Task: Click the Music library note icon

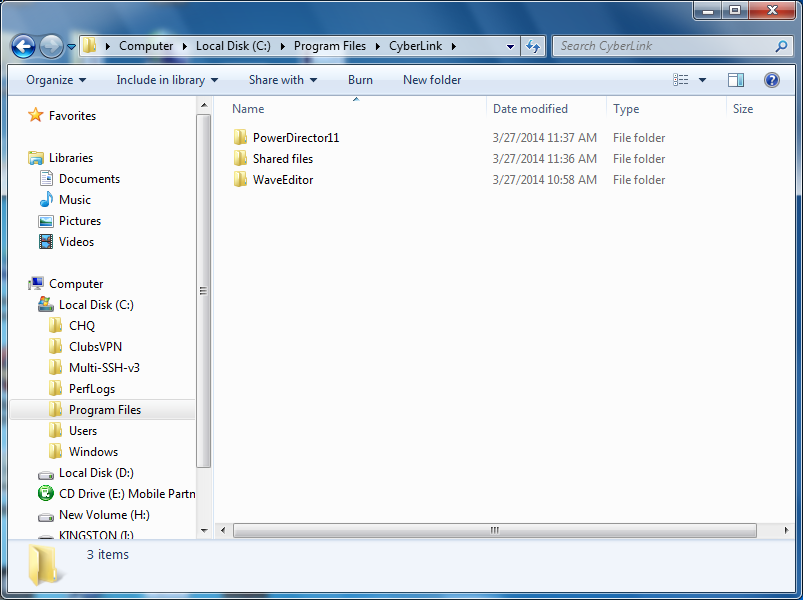Action: pos(46,199)
